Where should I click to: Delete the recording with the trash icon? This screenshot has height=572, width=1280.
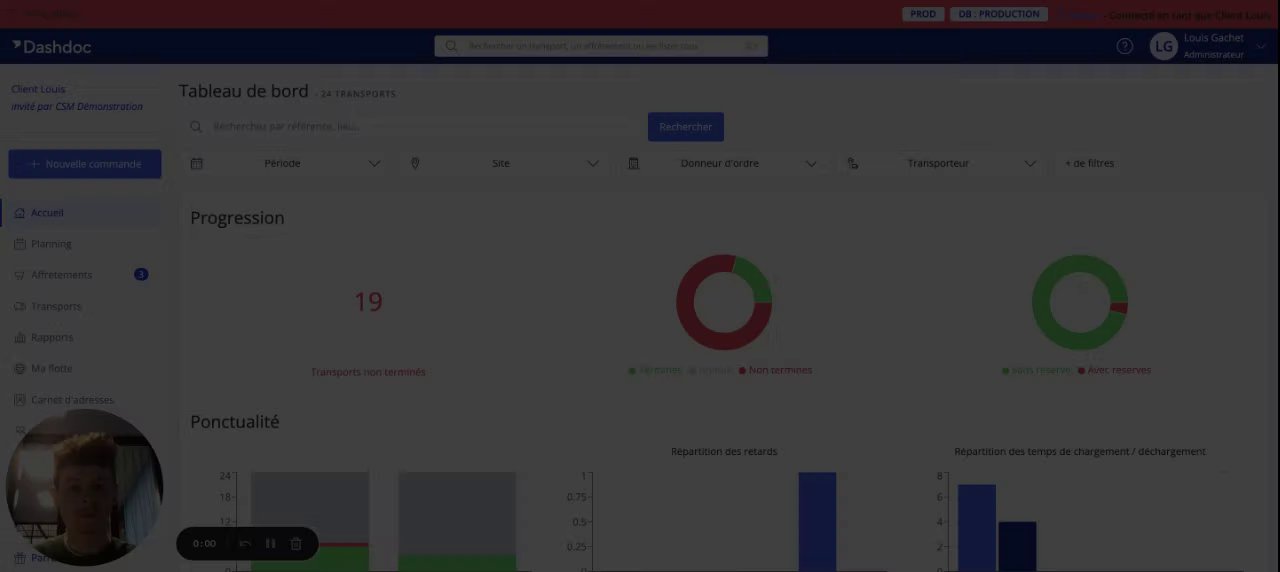296,544
